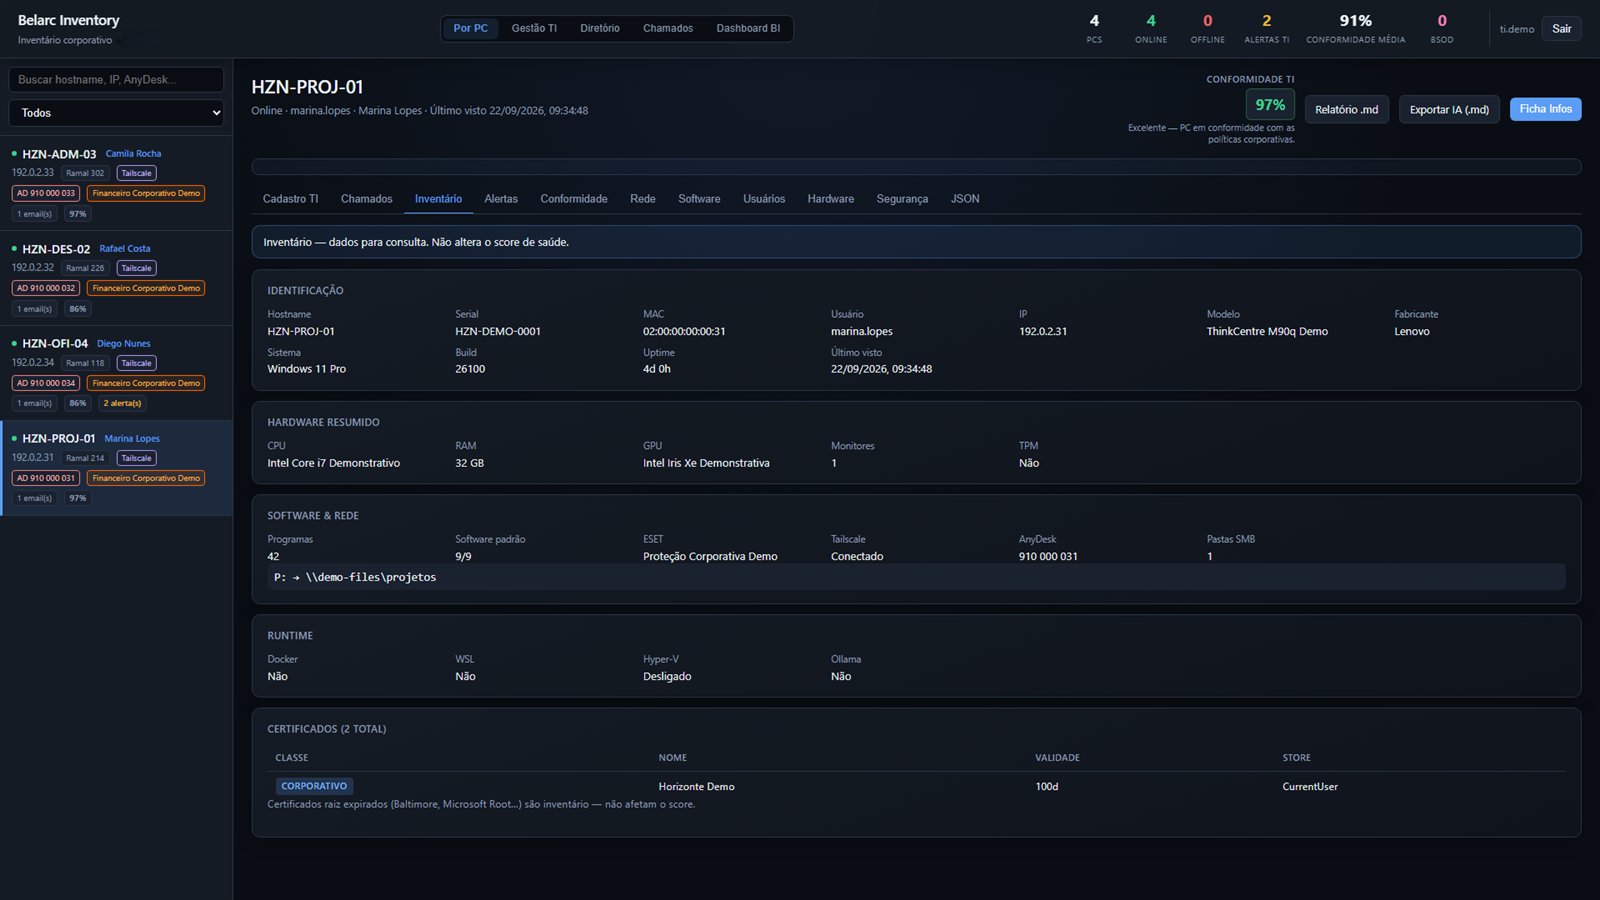Click the IP value 192.0.2.31 in Identificação
Image resolution: width=1600 pixels, height=900 pixels.
1043,331
